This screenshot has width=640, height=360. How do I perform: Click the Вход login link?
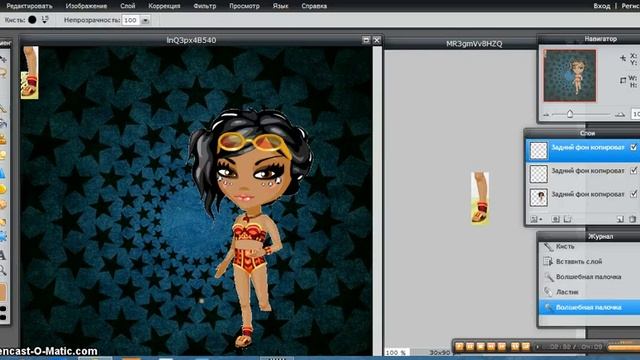coord(602,6)
